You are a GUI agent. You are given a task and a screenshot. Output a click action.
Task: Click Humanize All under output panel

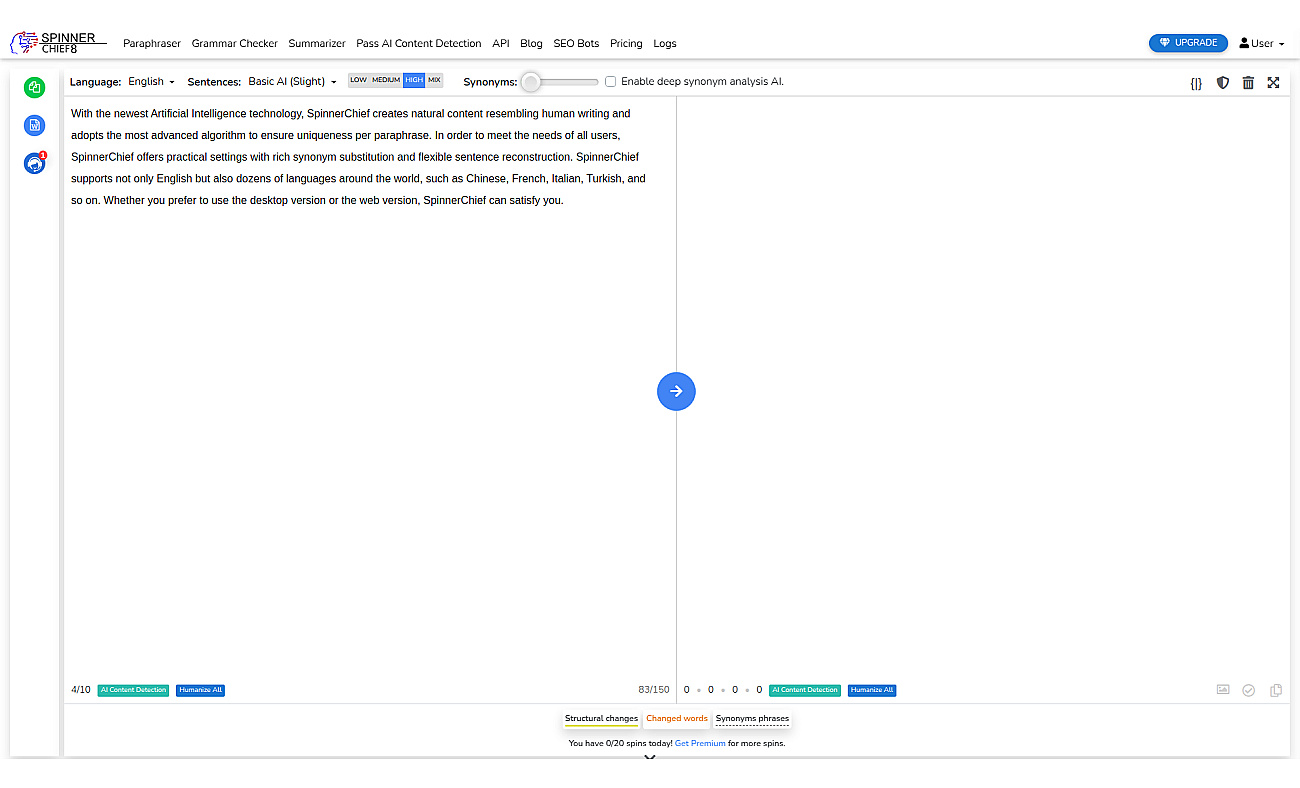(x=872, y=690)
